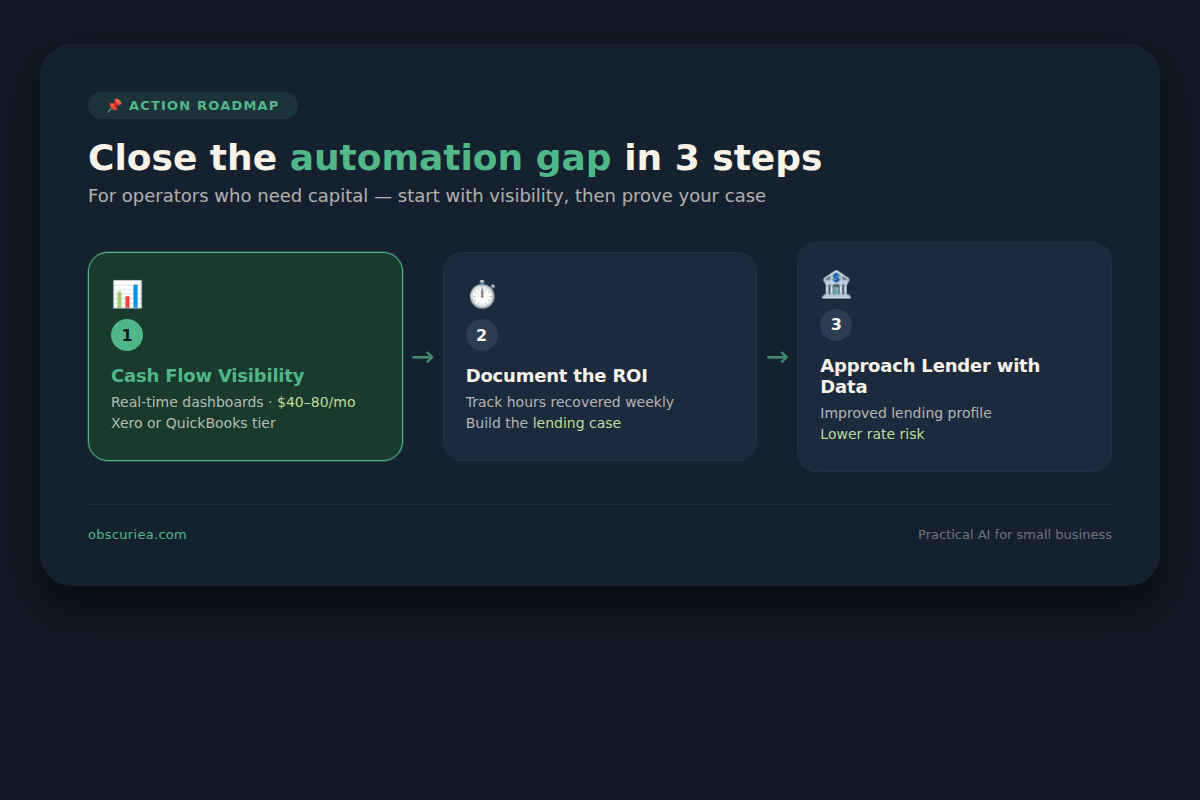Click the $40–80/mo price text

click(x=316, y=402)
